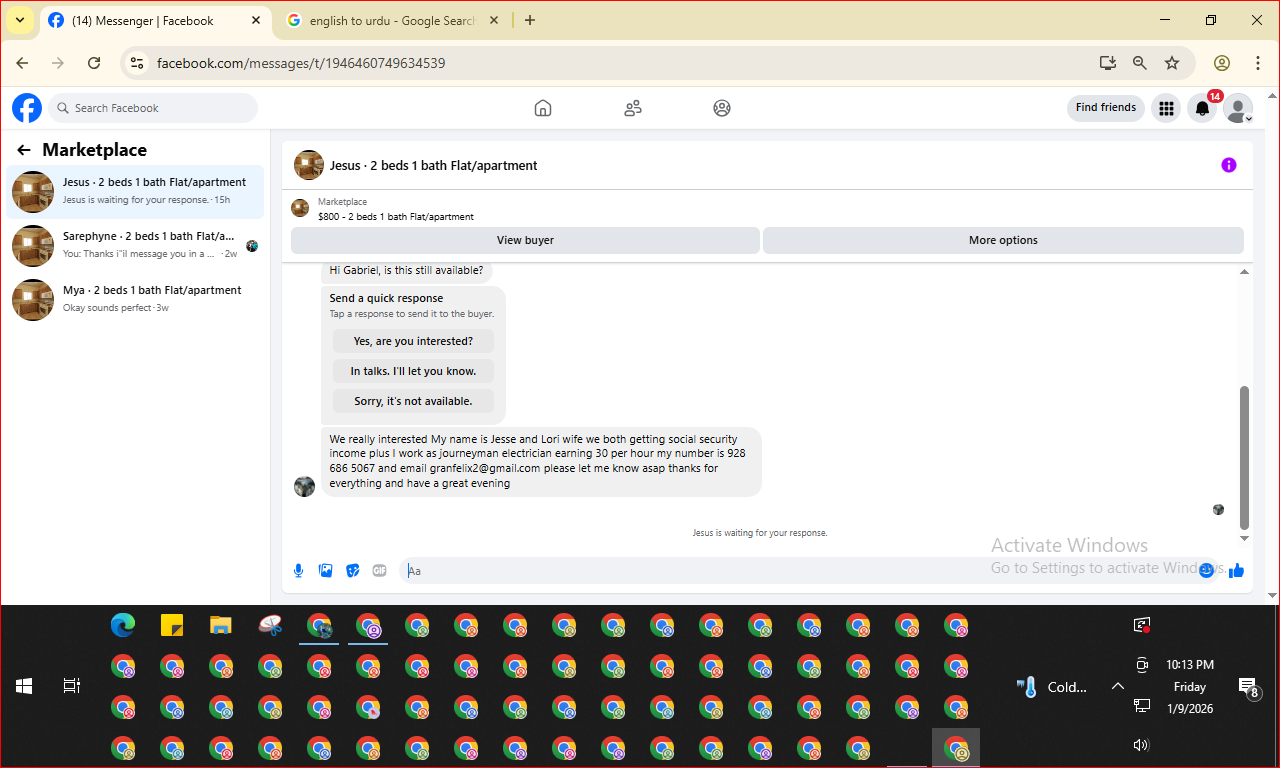The width and height of the screenshot is (1280, 768).
Task: Open the Windows Start menu
Action: [24, 686]
